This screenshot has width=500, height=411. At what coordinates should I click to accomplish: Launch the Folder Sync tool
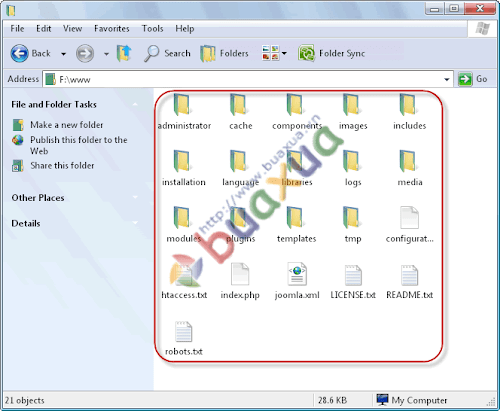tap(332, 53)
